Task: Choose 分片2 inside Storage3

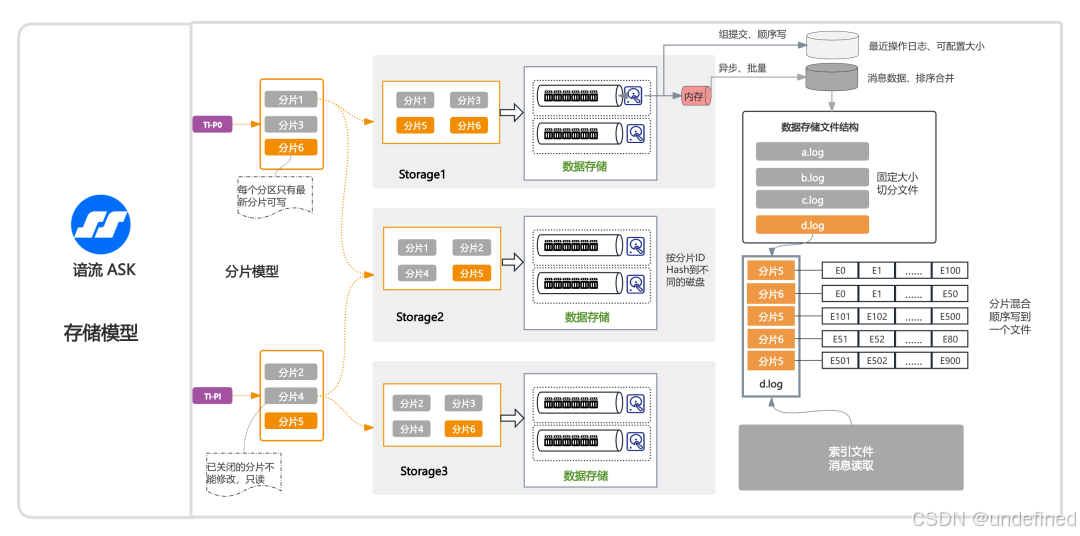Action: tap(411, 404)
